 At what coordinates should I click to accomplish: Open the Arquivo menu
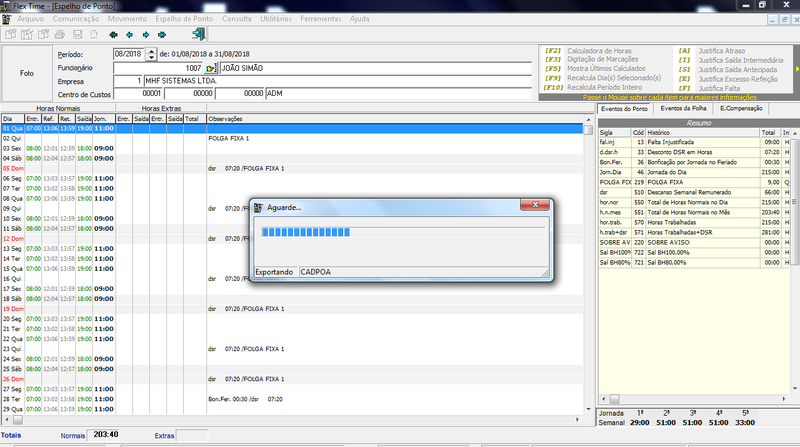[x=31, y=19]
